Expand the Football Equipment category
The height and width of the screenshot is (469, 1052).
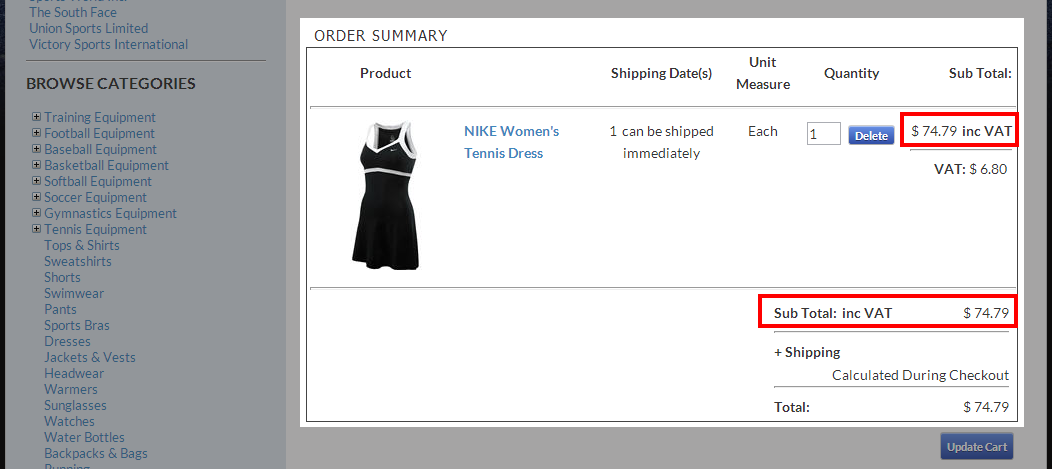36,133
